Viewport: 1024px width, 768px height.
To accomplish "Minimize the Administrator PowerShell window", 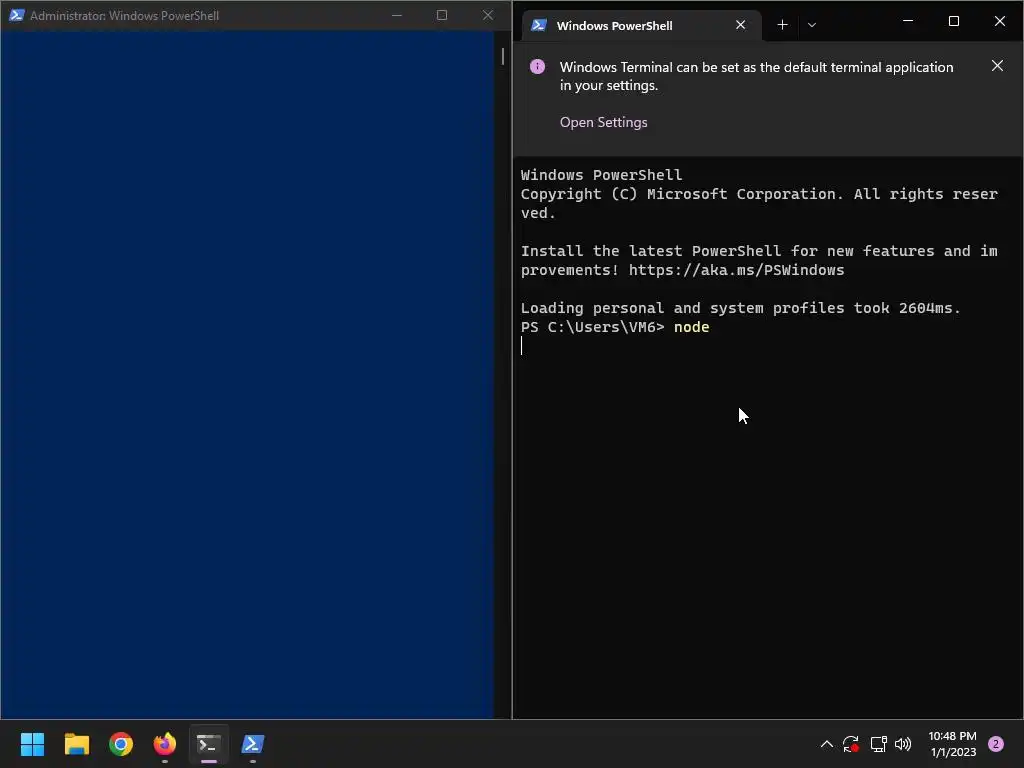I will point(396,15).
